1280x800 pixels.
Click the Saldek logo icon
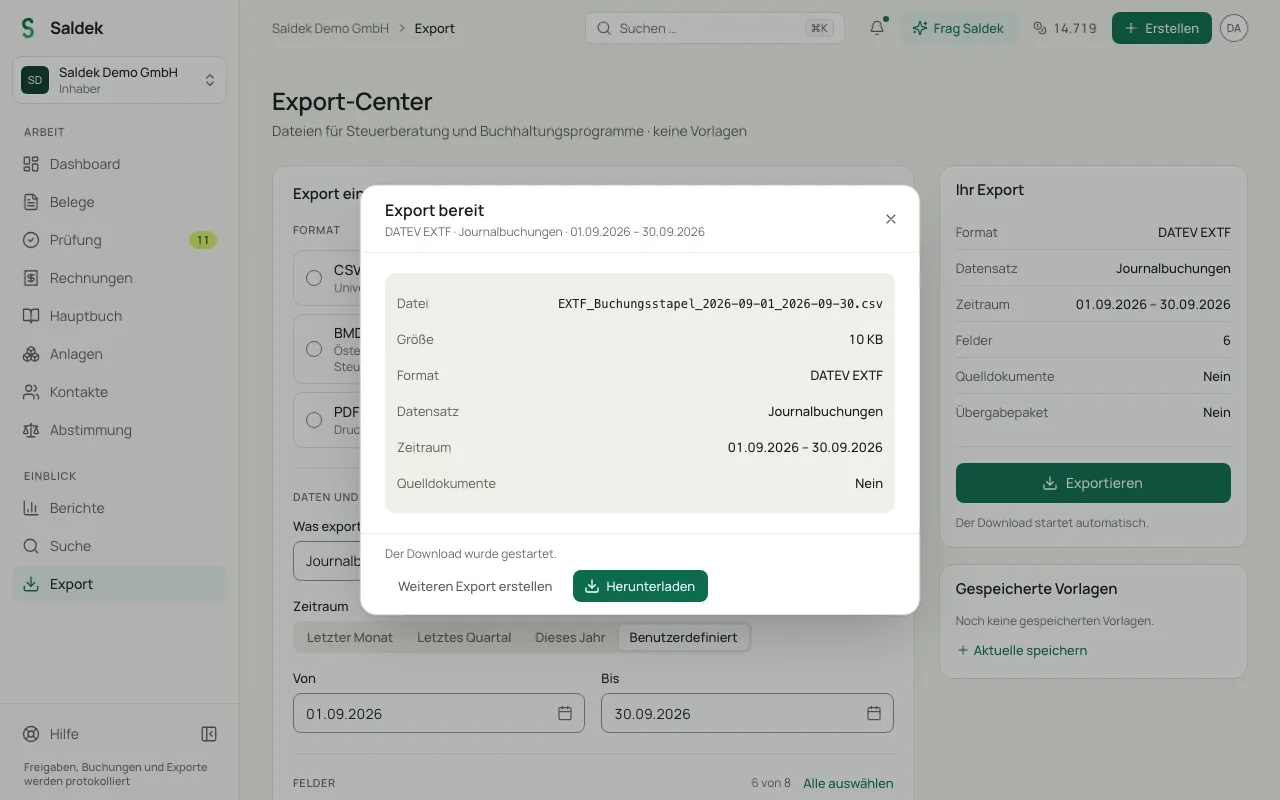click(28, 28)
